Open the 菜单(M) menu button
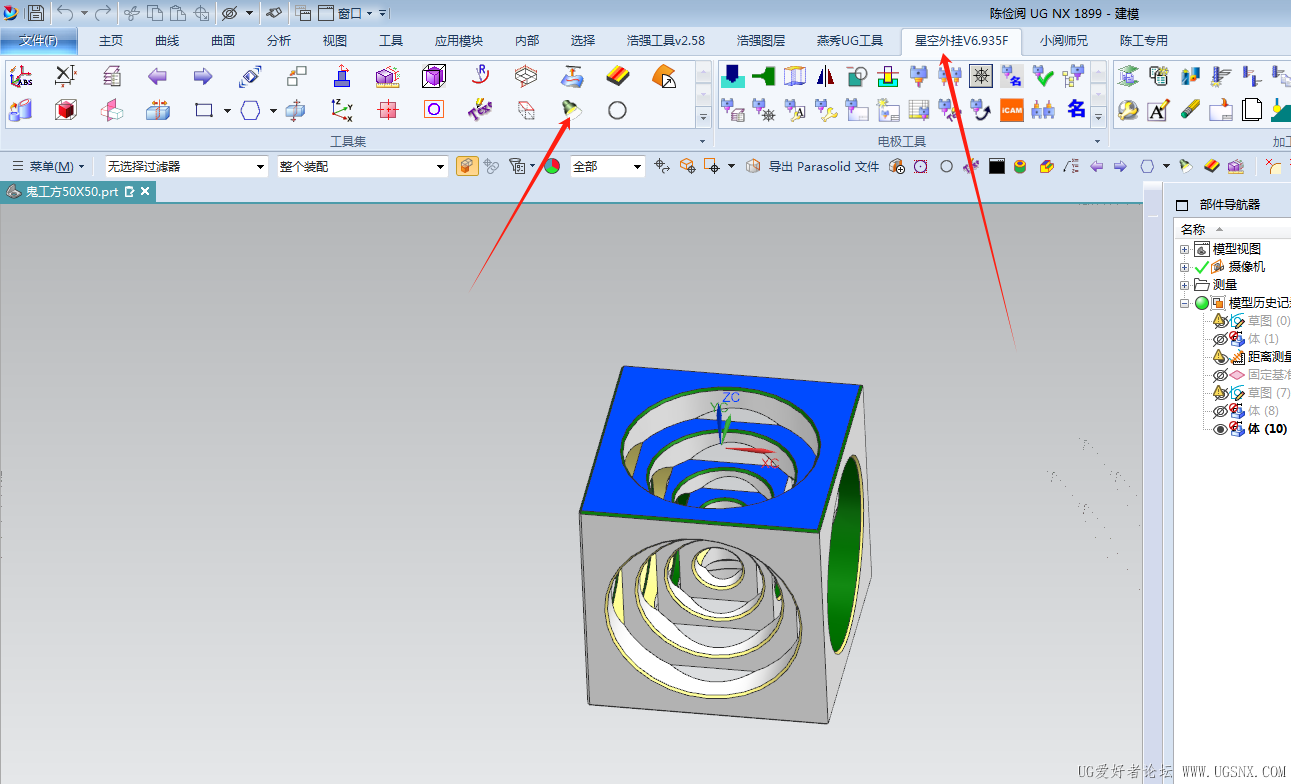The height and width of the screenshot is (784, 1291). (x=48, y=166)
